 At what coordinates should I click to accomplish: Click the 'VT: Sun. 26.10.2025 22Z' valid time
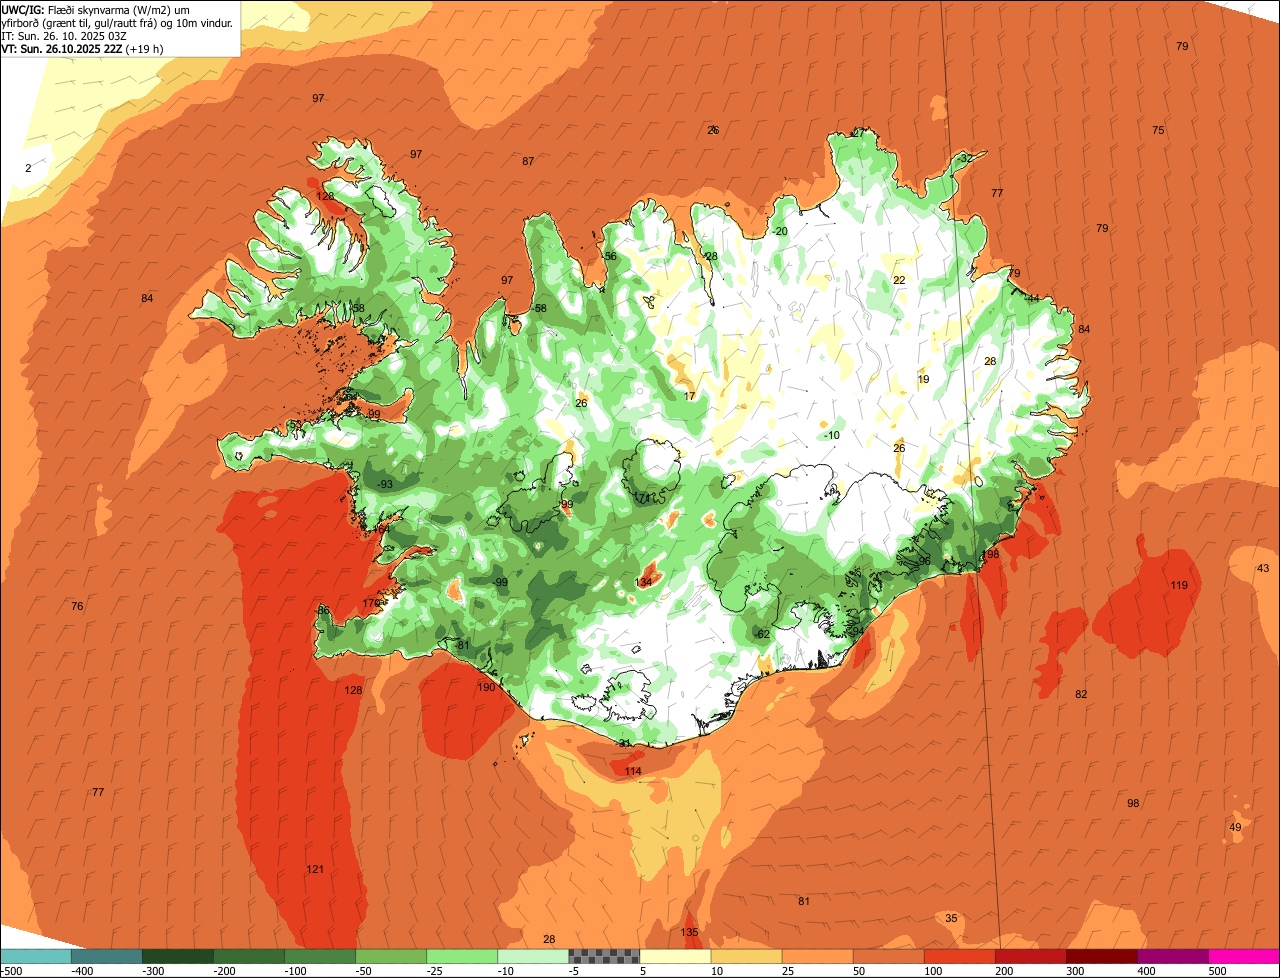tap(62, 48)
